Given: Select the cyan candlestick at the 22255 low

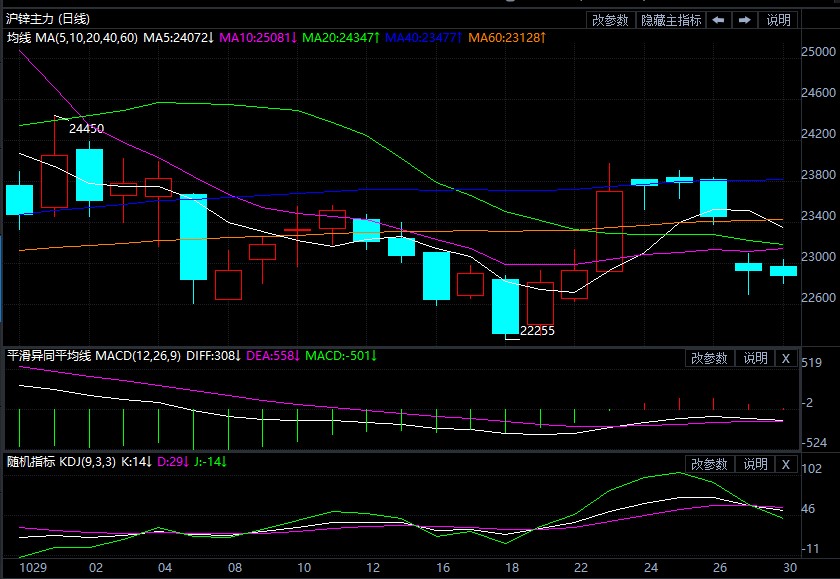Looking at the screenshot, I should coord(505,306).
